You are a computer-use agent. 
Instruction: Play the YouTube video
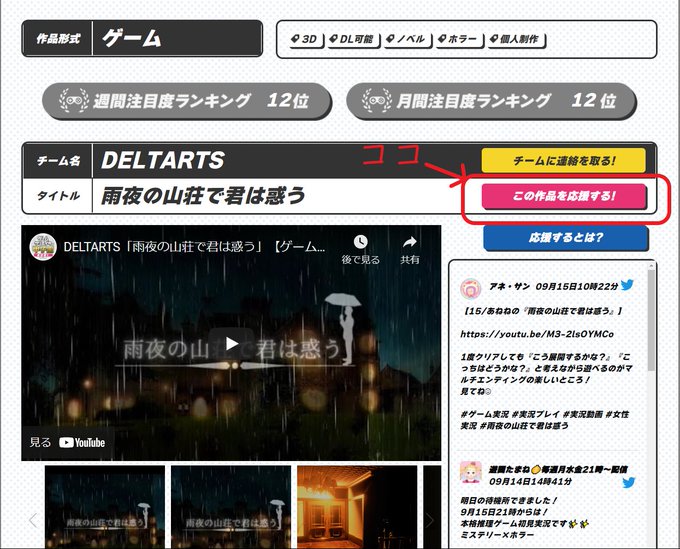tap(231, 343)
